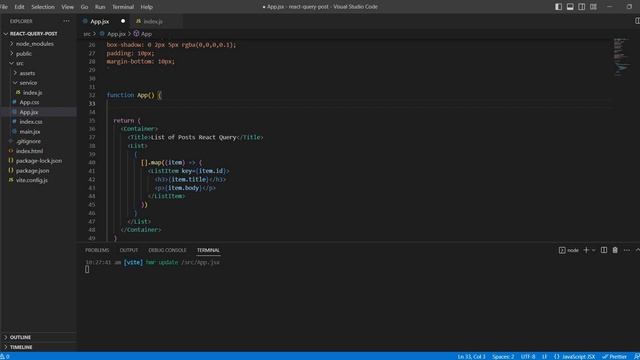Screen dimensions: 640x360
Task: Select the node terminal instance
Action: click(x=569, y=250)
